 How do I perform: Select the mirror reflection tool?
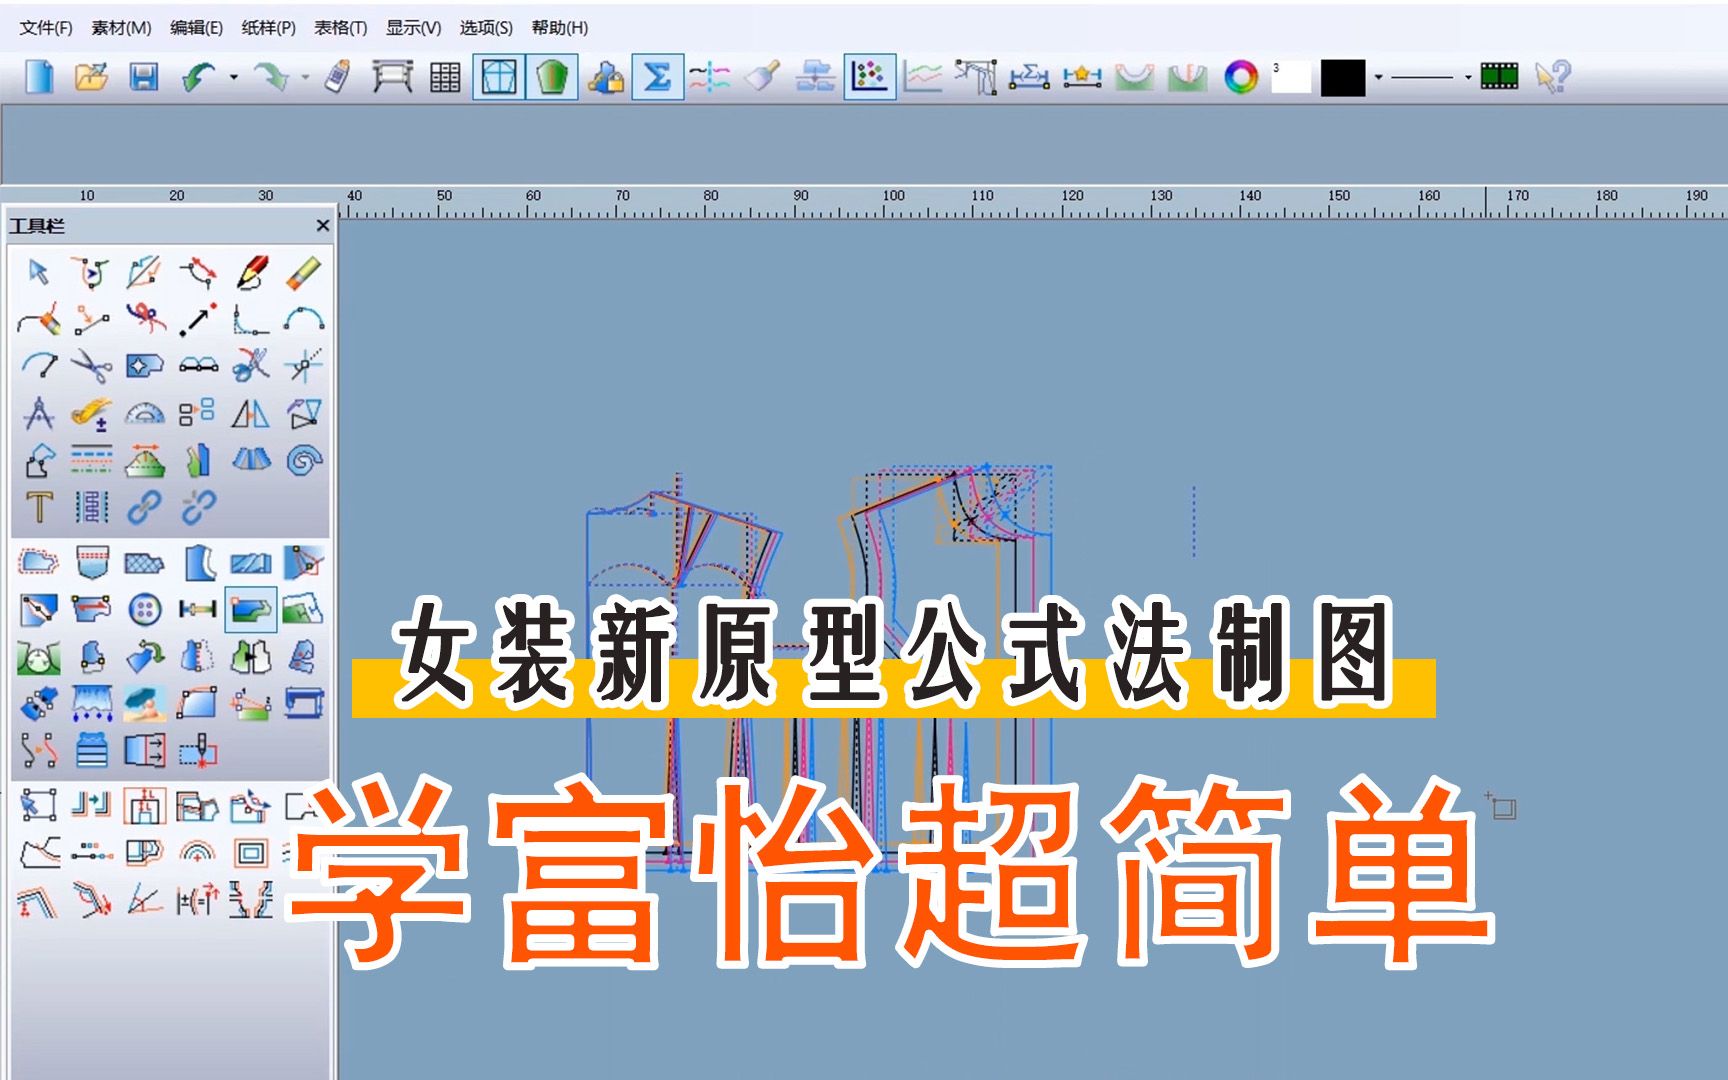(250, 413)
